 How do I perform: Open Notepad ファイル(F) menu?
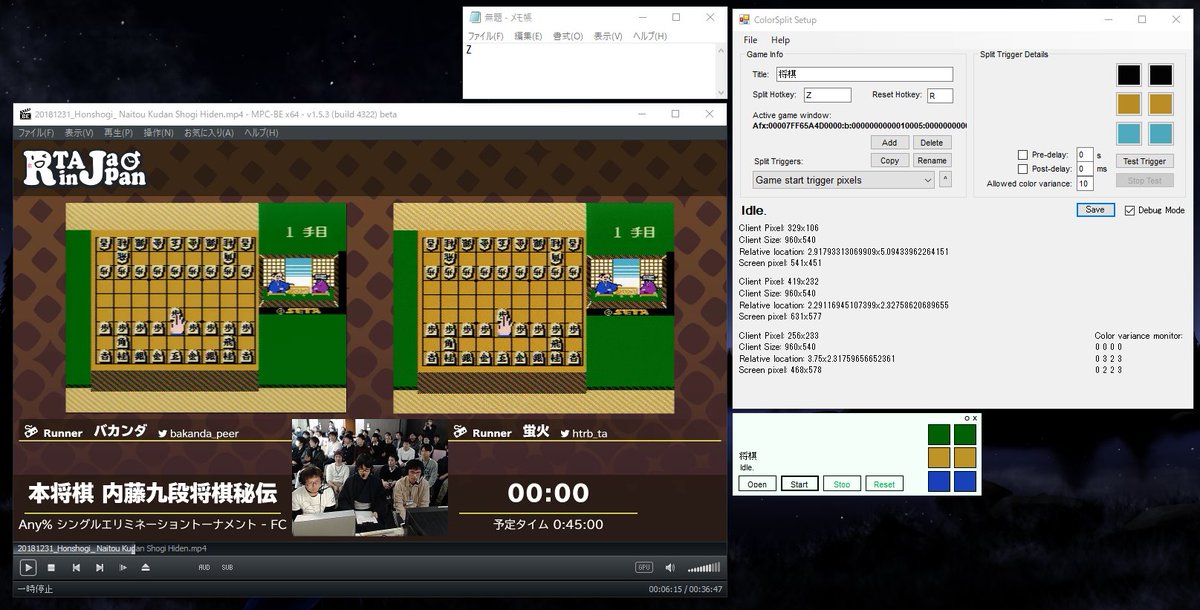click(486, 36)
